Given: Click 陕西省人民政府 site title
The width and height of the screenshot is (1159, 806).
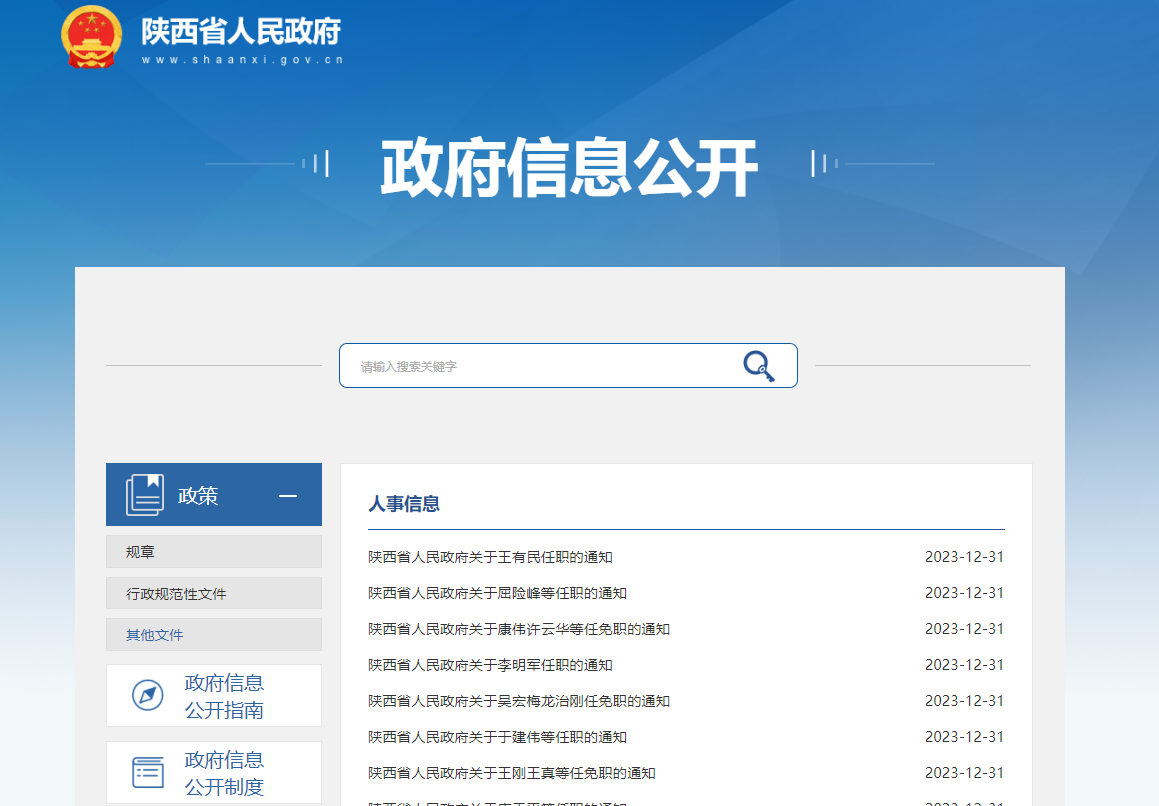Looking at the screenshot, I should tap(241, 32).
